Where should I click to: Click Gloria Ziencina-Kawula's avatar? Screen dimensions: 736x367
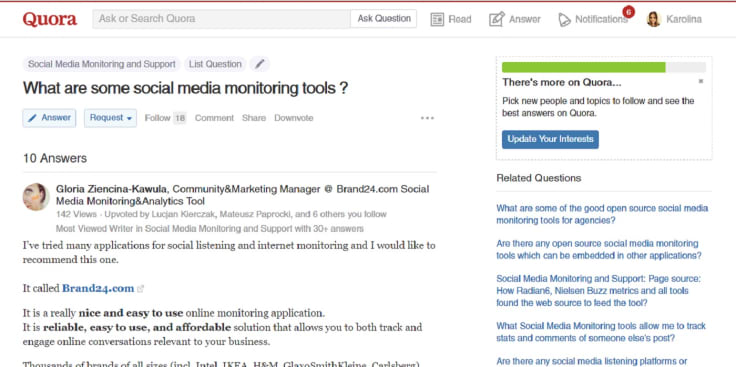(x=36, y=197)
